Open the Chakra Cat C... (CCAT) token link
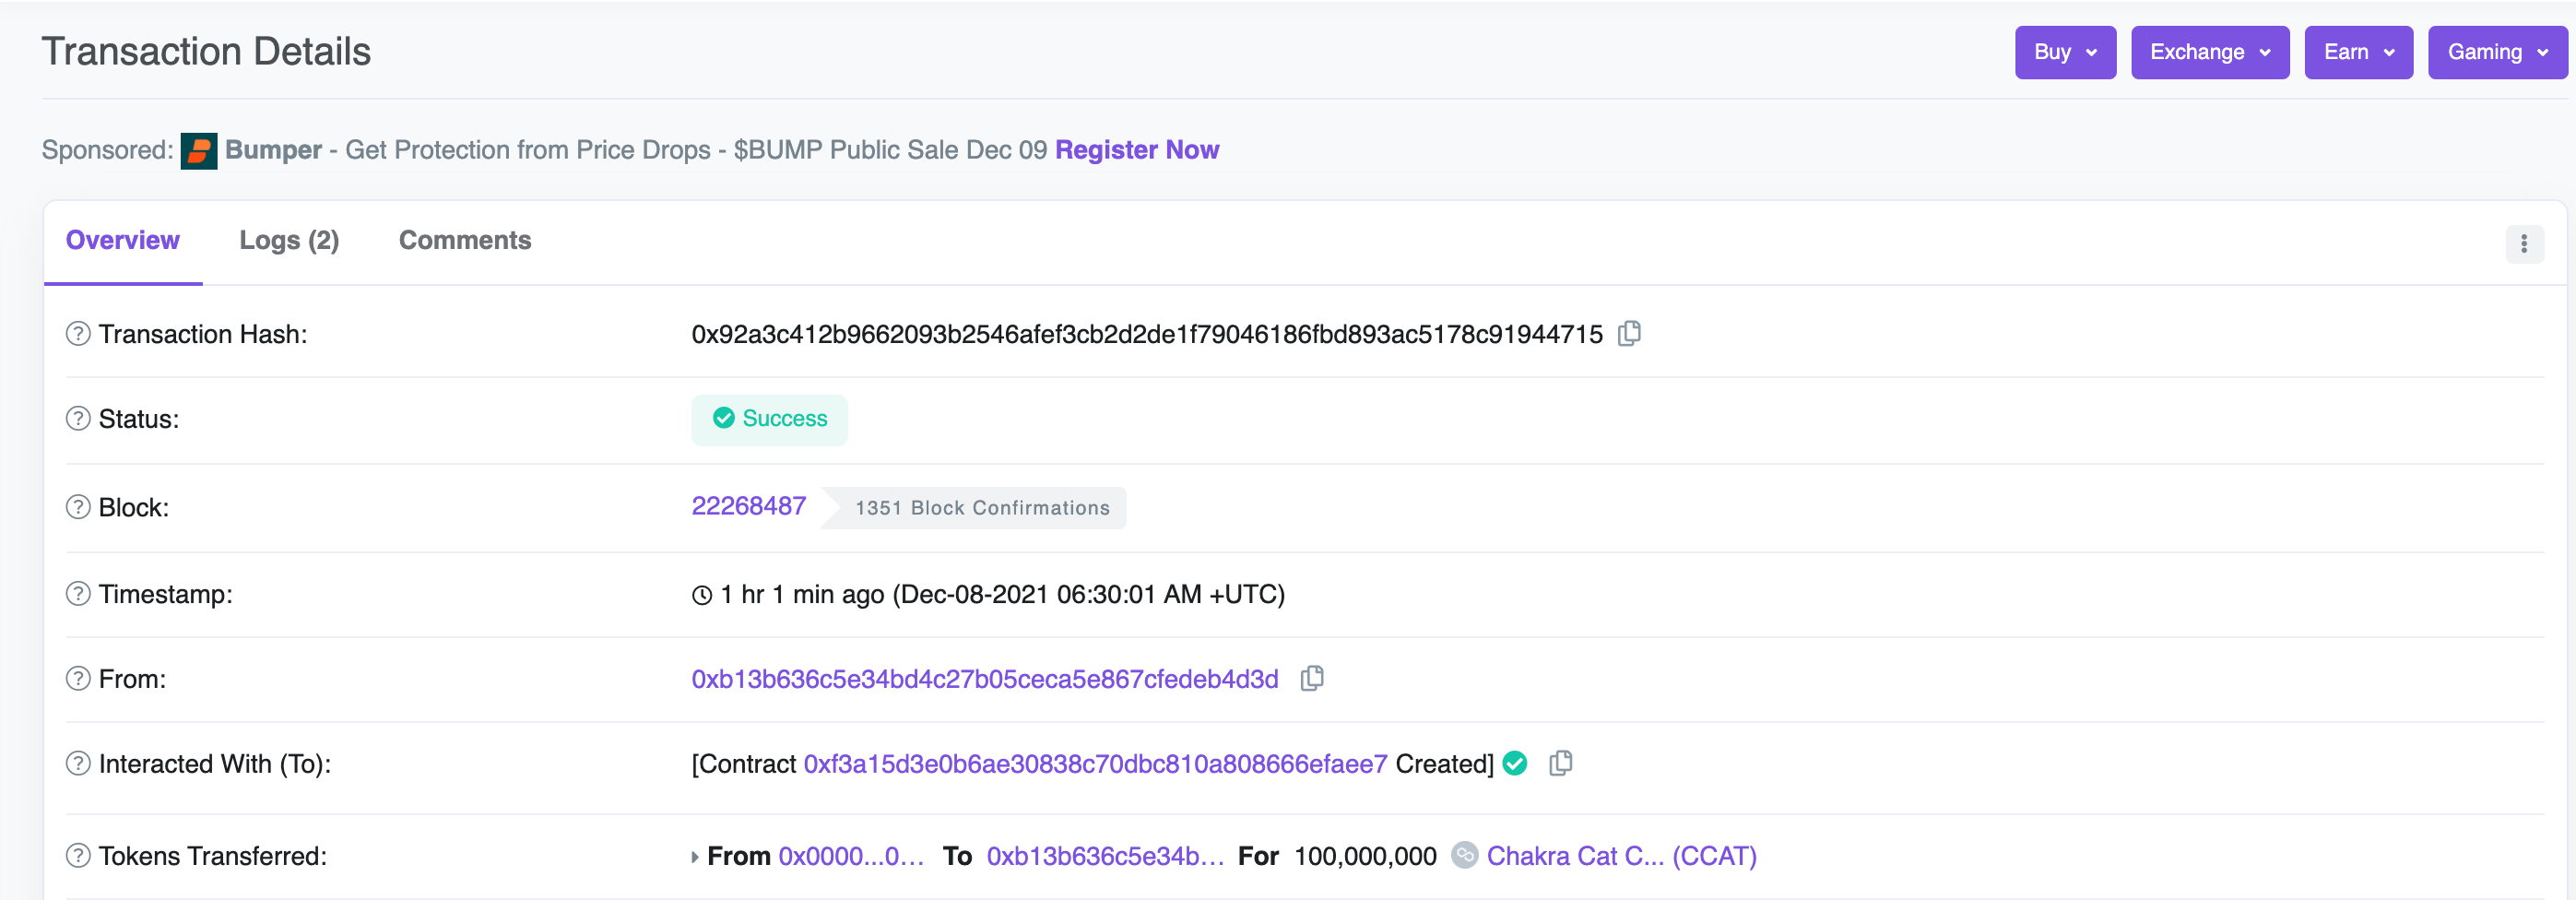Viewport: 2576px width, 900px height. pyautogui.click(x=1621, y=856)
